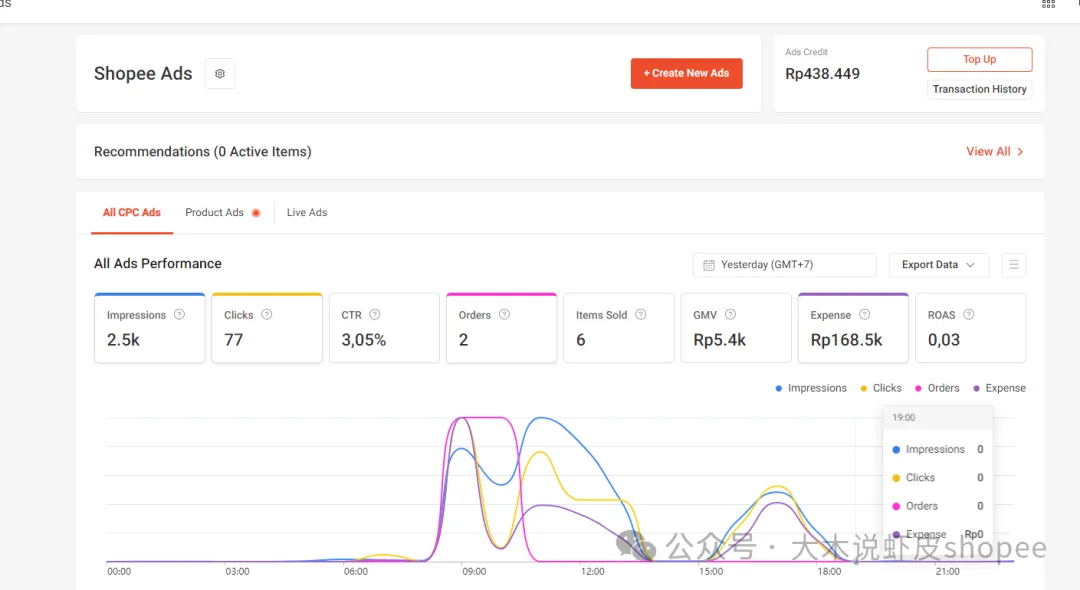Toggle the Impressions metric card
The image size is (1080, 590).
(x=149, y=328)
